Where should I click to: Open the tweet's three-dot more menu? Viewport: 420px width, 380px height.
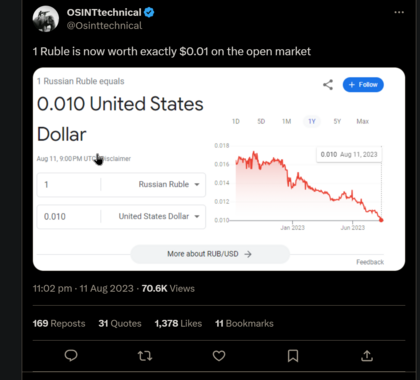tap(399, 12)
